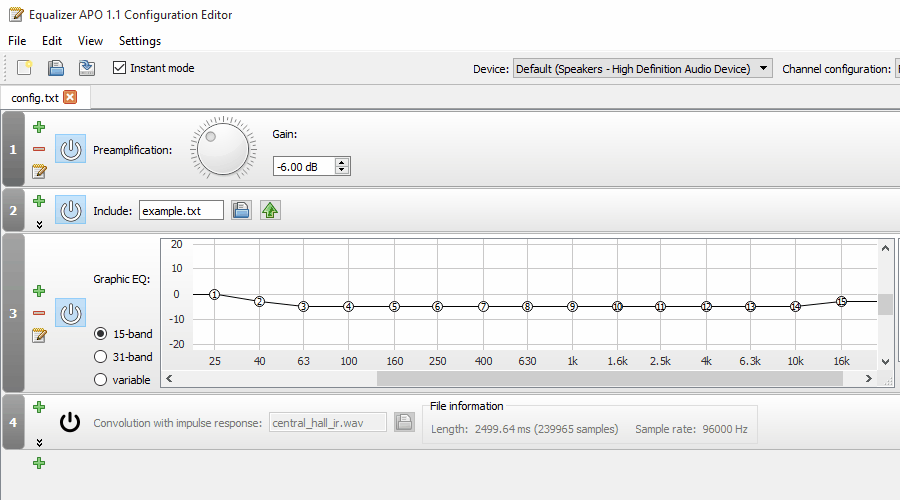Open the File menu
900x500 pixels.
tap(17, 41)
